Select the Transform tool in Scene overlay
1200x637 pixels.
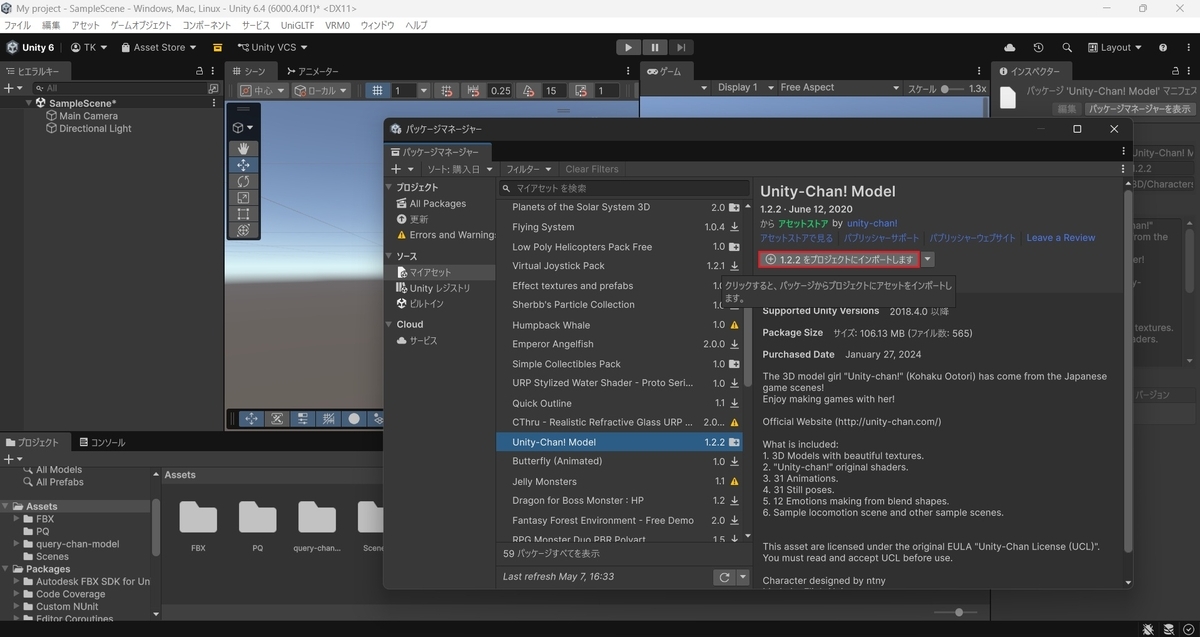[243, 230]
